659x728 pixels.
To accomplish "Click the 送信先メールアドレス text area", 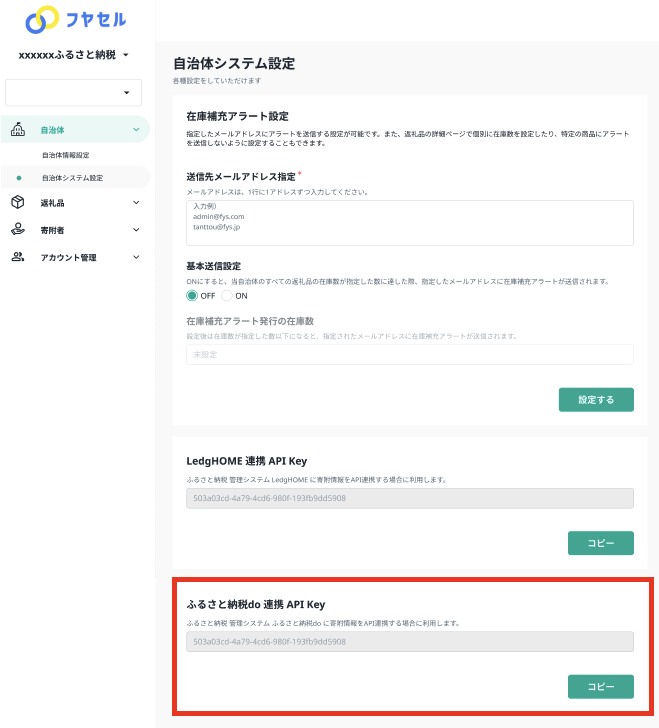I will click(x=410, y=222).
